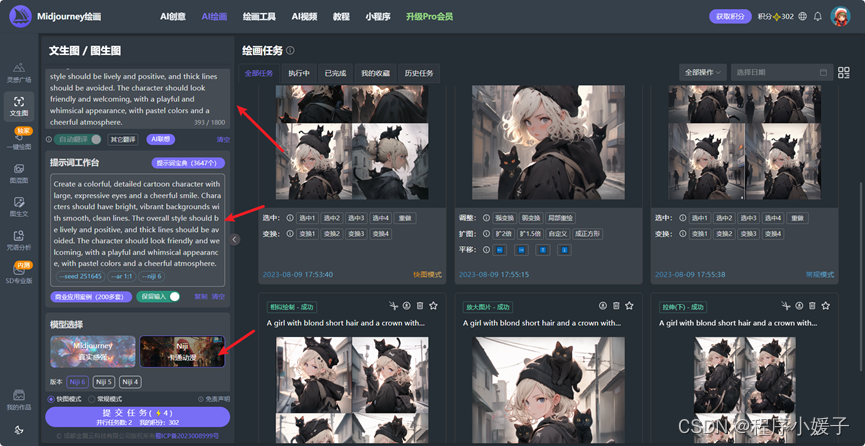Choose version Niji 4
This screenshot has height=446, width=865.
pos(130,381)
